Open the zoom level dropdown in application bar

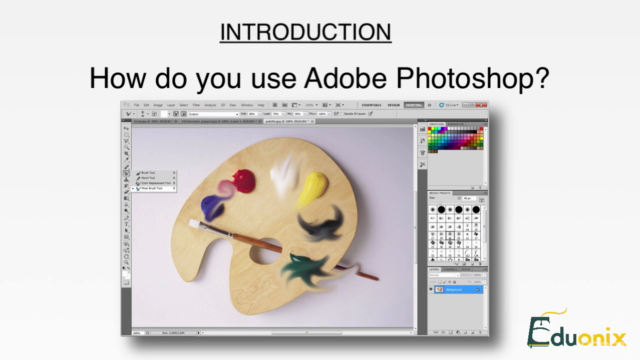311,105
